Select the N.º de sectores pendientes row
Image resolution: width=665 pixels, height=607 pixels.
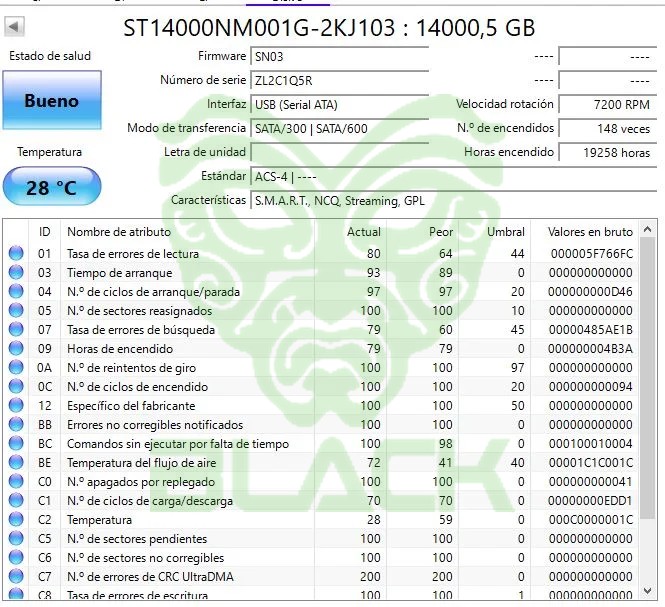[321, 539]
